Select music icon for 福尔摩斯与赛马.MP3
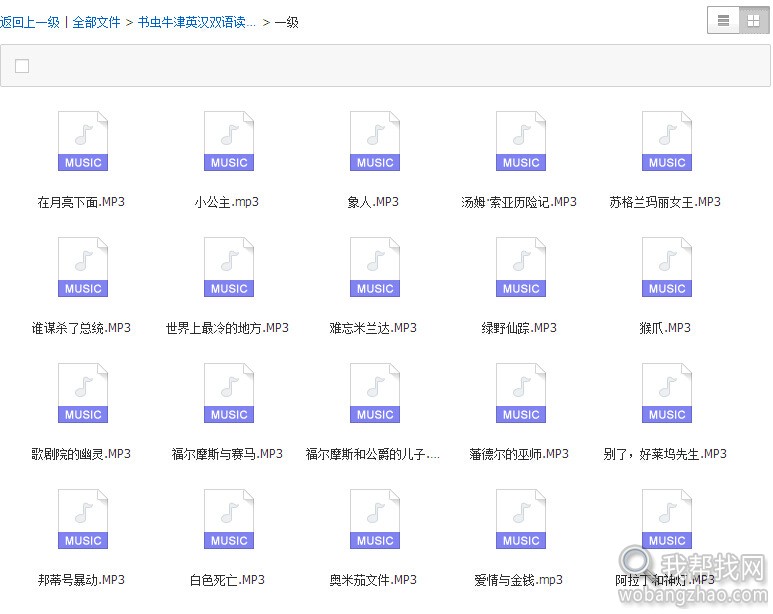 229,393
